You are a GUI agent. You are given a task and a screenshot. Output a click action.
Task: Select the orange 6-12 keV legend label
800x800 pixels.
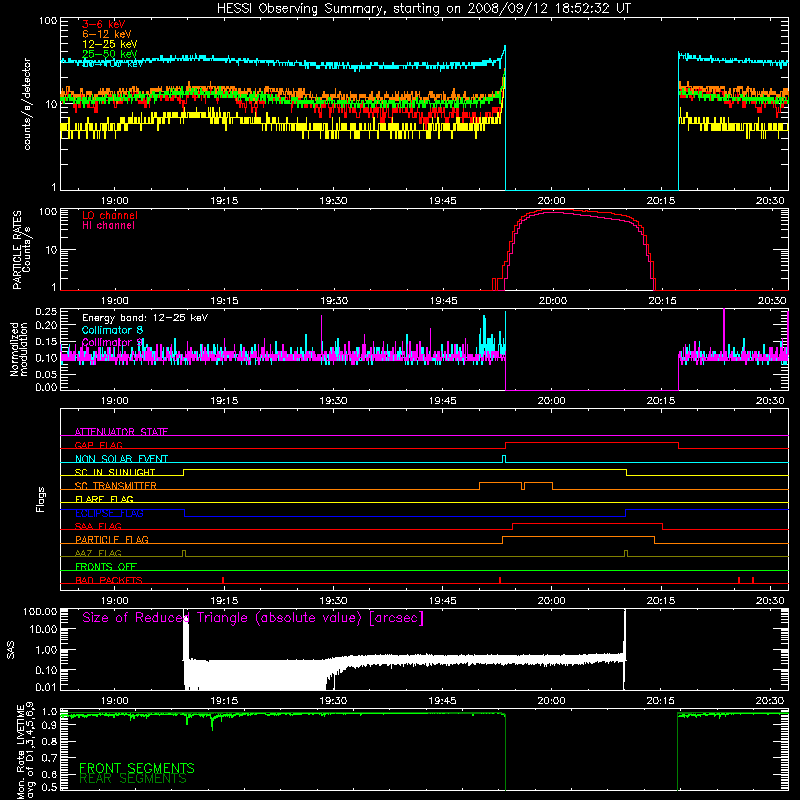click(x=107, y=34)
